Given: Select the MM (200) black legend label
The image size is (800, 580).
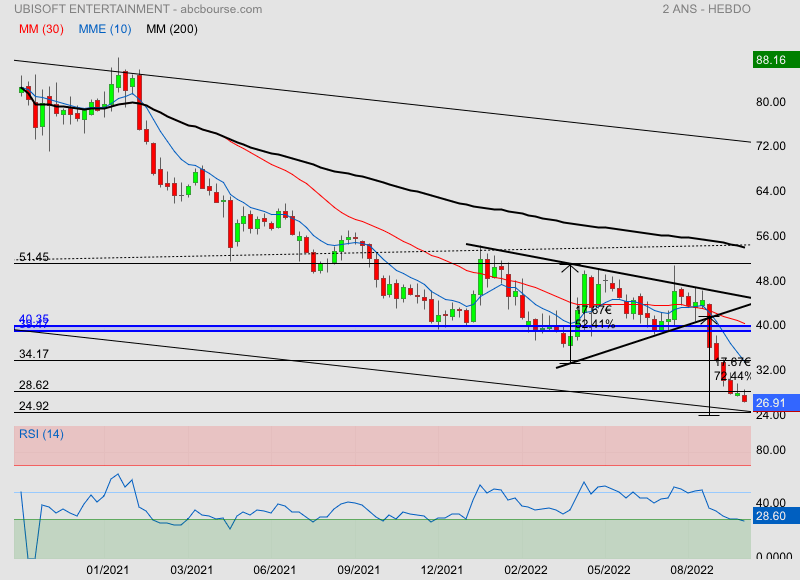Looking at the screenshot, I should pyautogui.click(x=172, y=29).
